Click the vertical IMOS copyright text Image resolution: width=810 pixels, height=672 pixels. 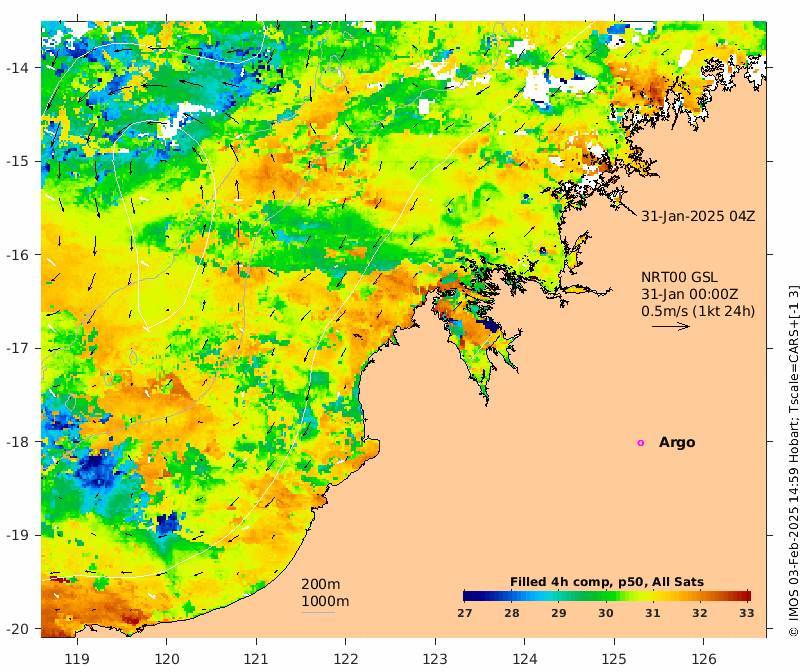(793, 461)
